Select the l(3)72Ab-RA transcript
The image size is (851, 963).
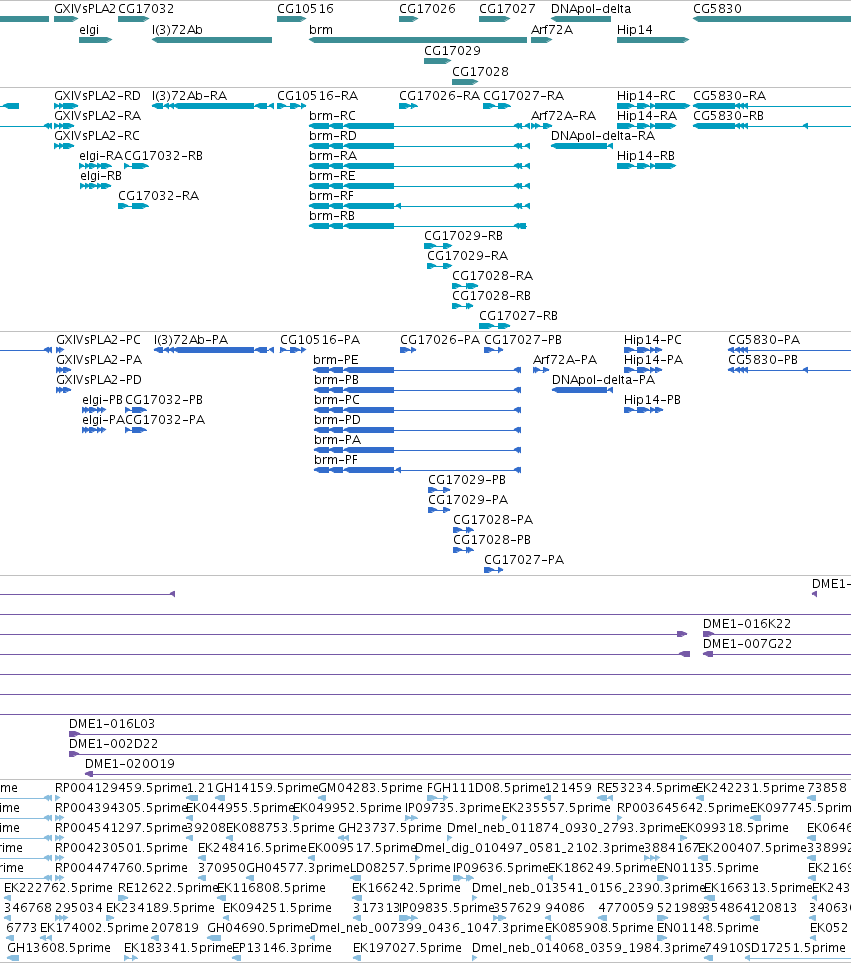pyautogui.click(x=212, y=106)
